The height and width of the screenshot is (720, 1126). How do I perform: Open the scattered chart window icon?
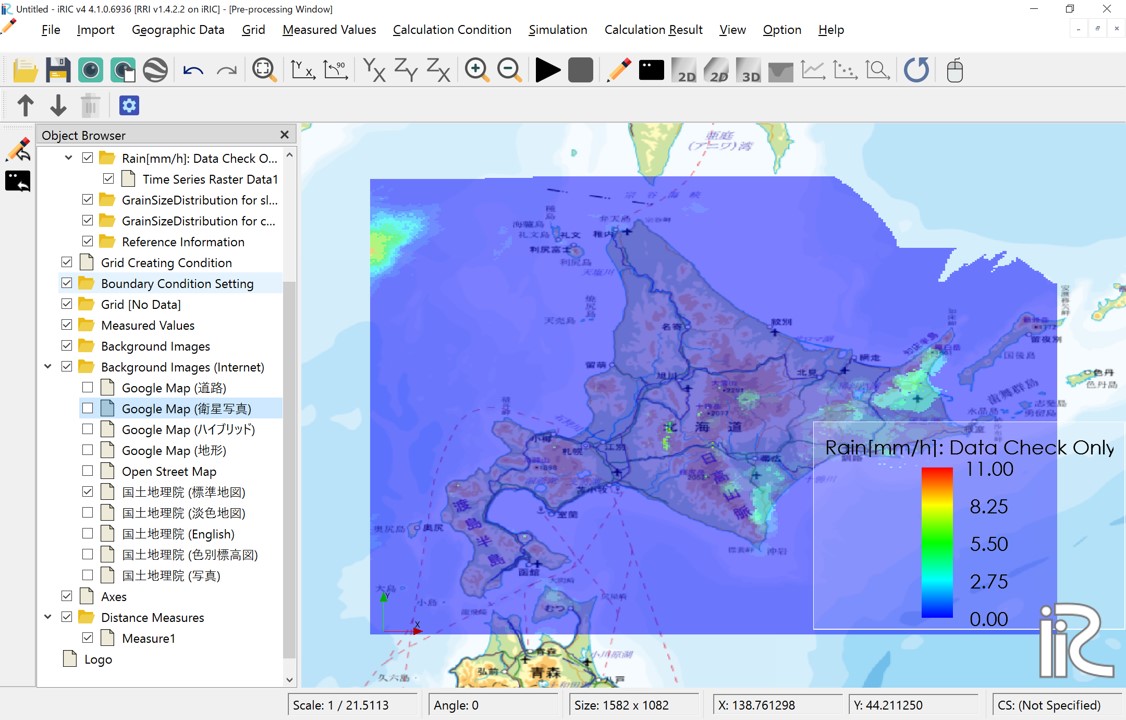845,70
